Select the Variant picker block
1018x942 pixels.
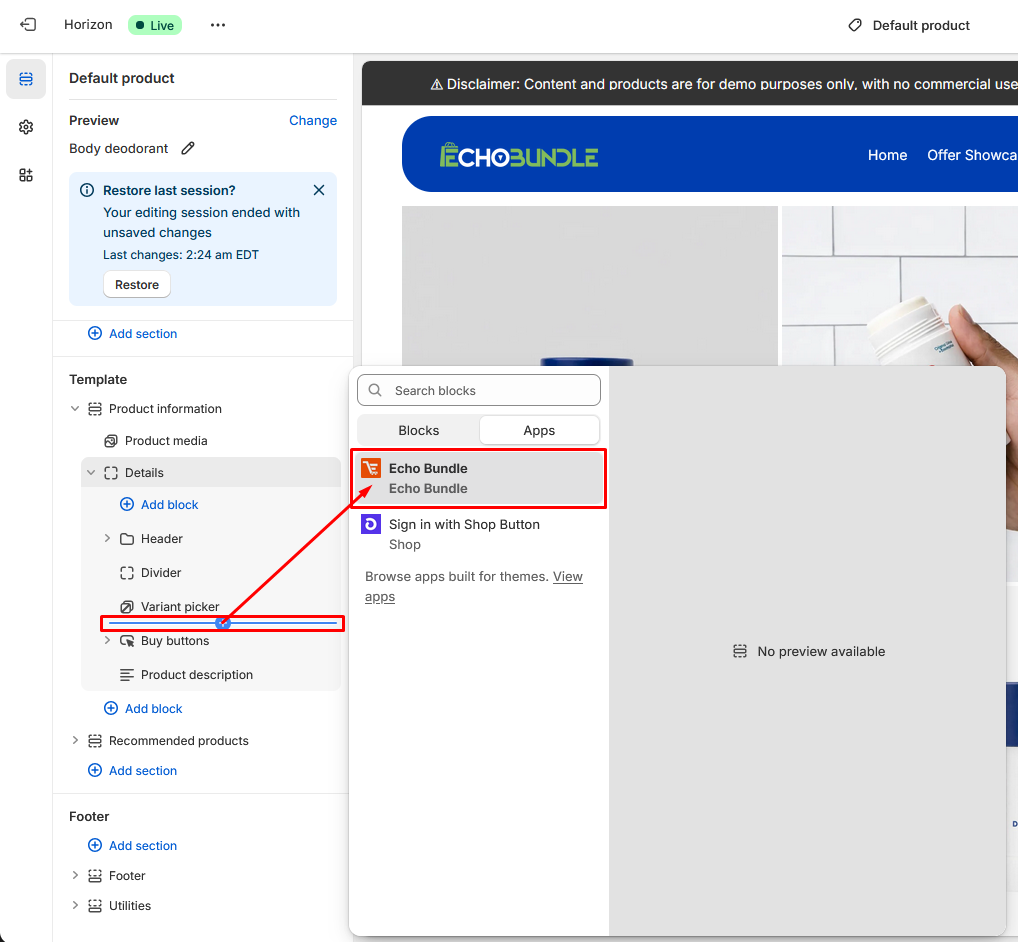pos(180,607)
